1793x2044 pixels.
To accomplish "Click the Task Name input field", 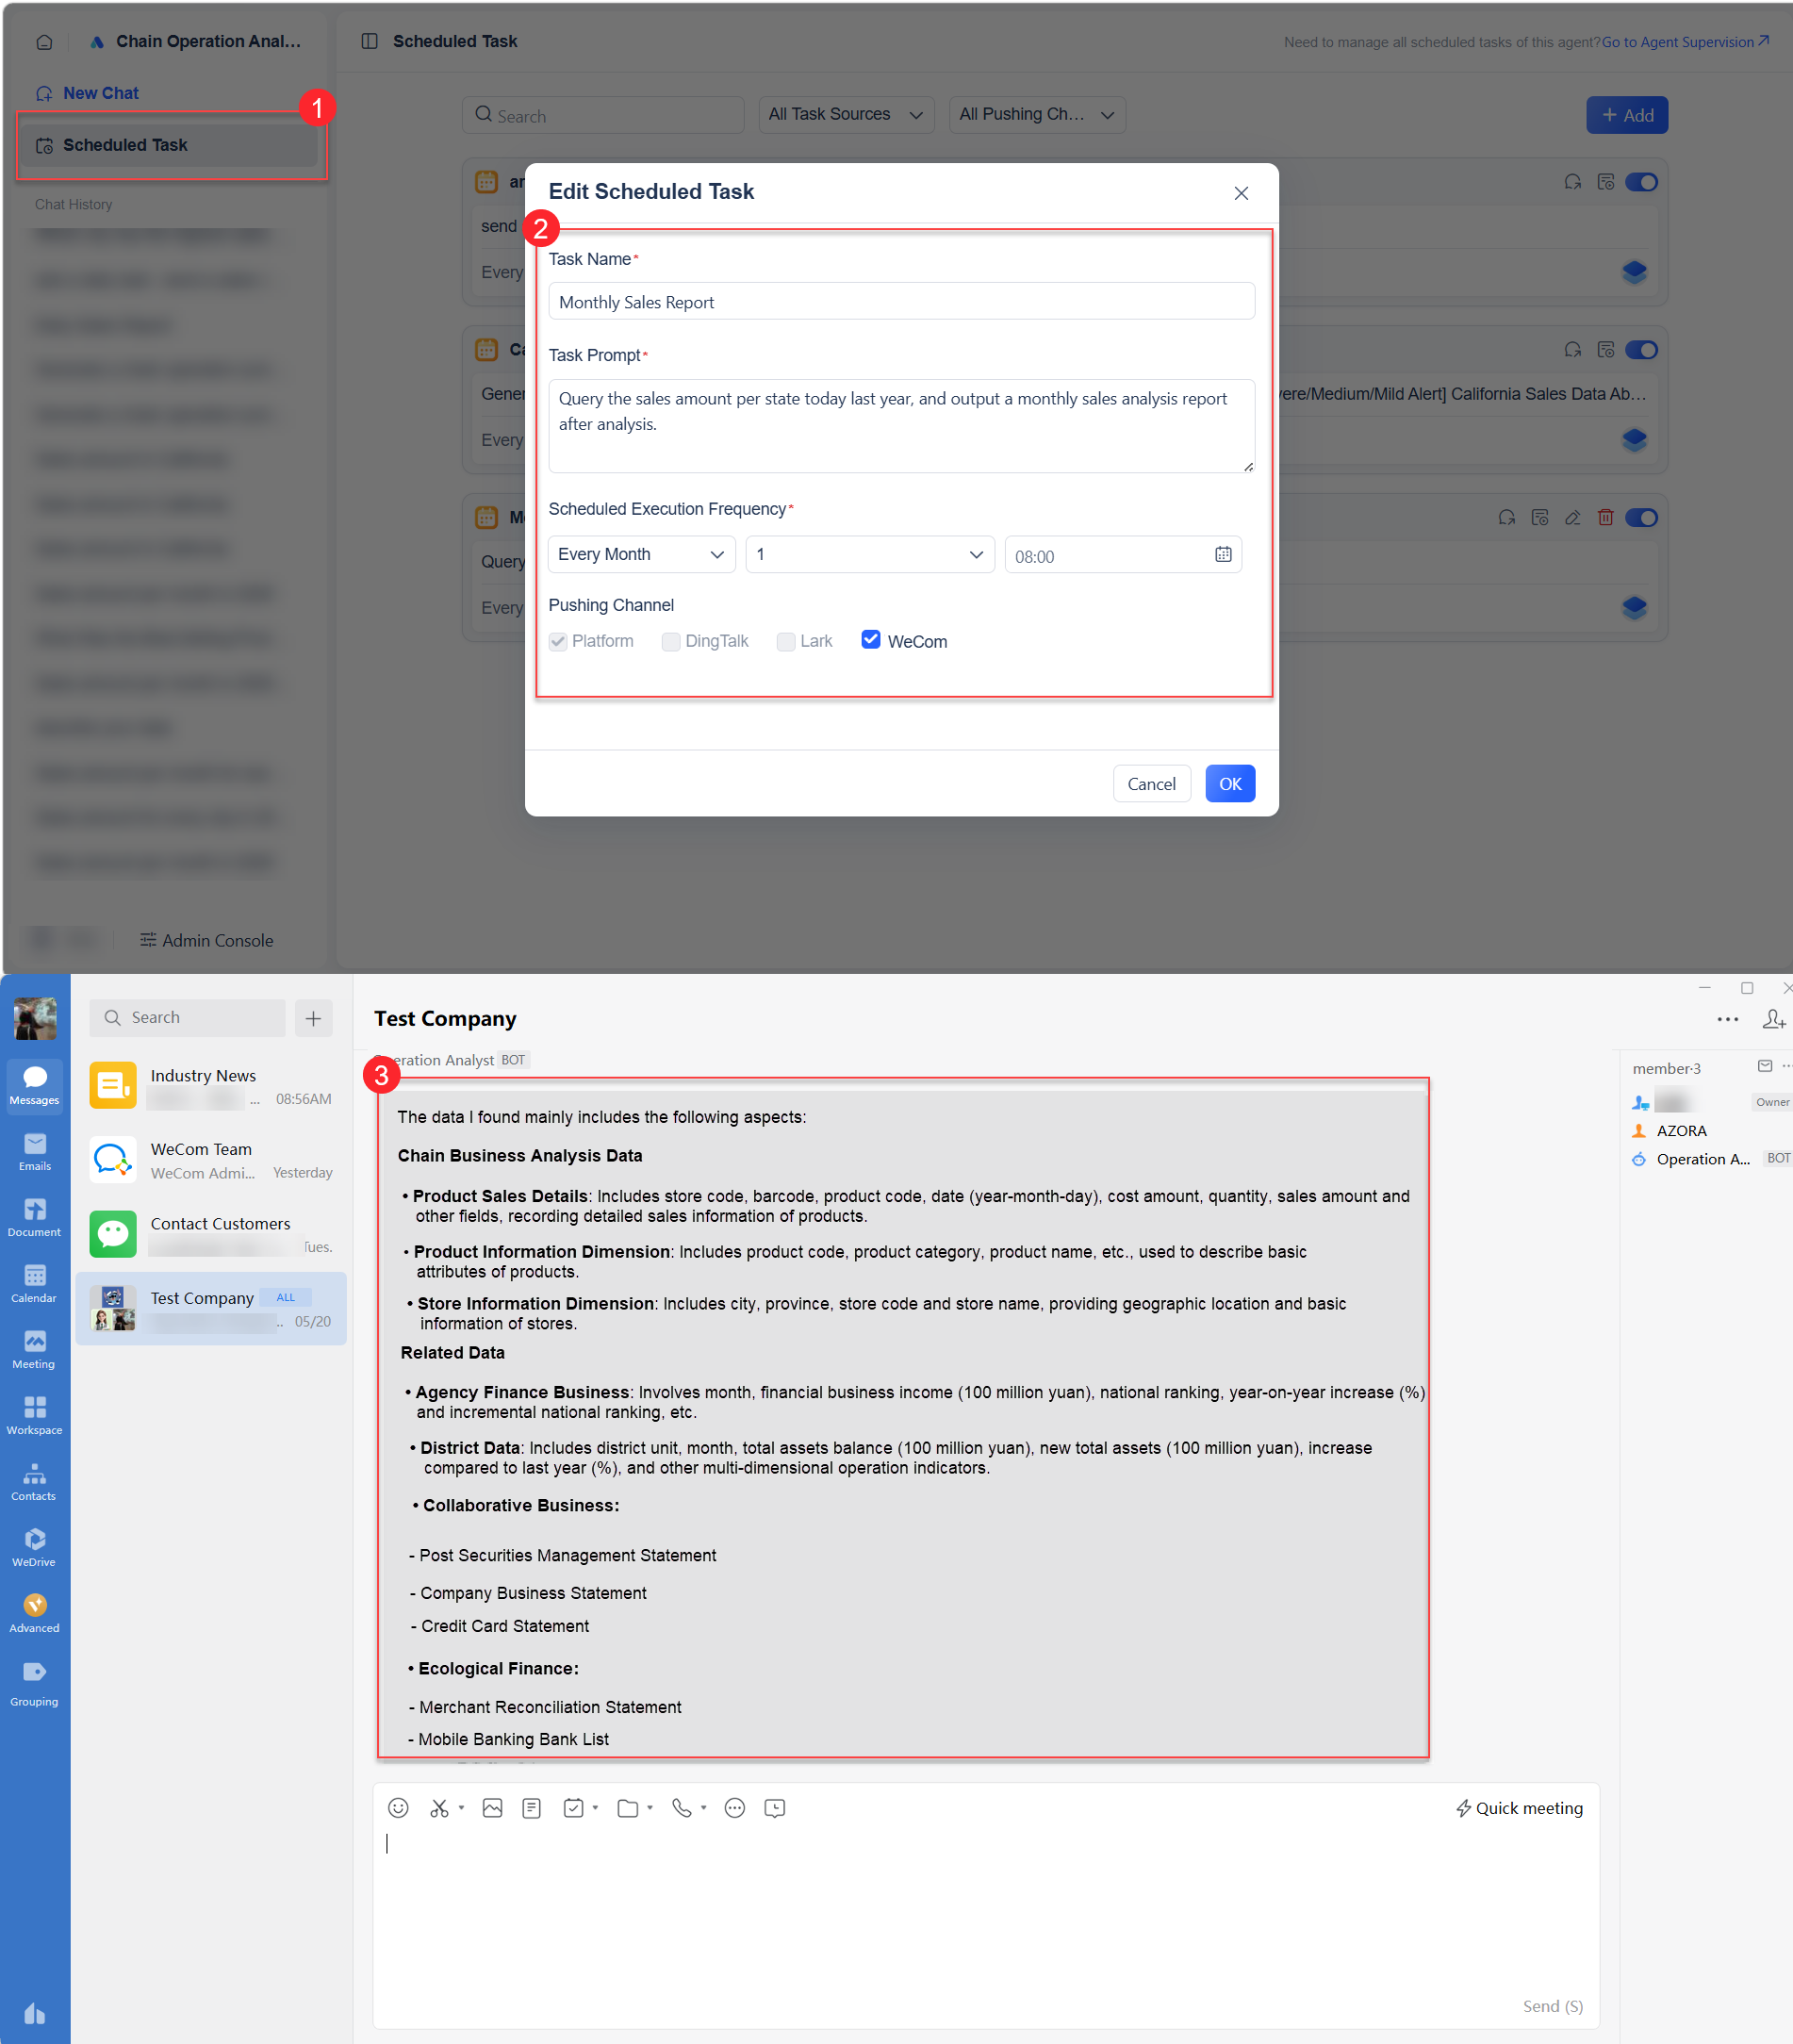I will click(x=902, y=301).
